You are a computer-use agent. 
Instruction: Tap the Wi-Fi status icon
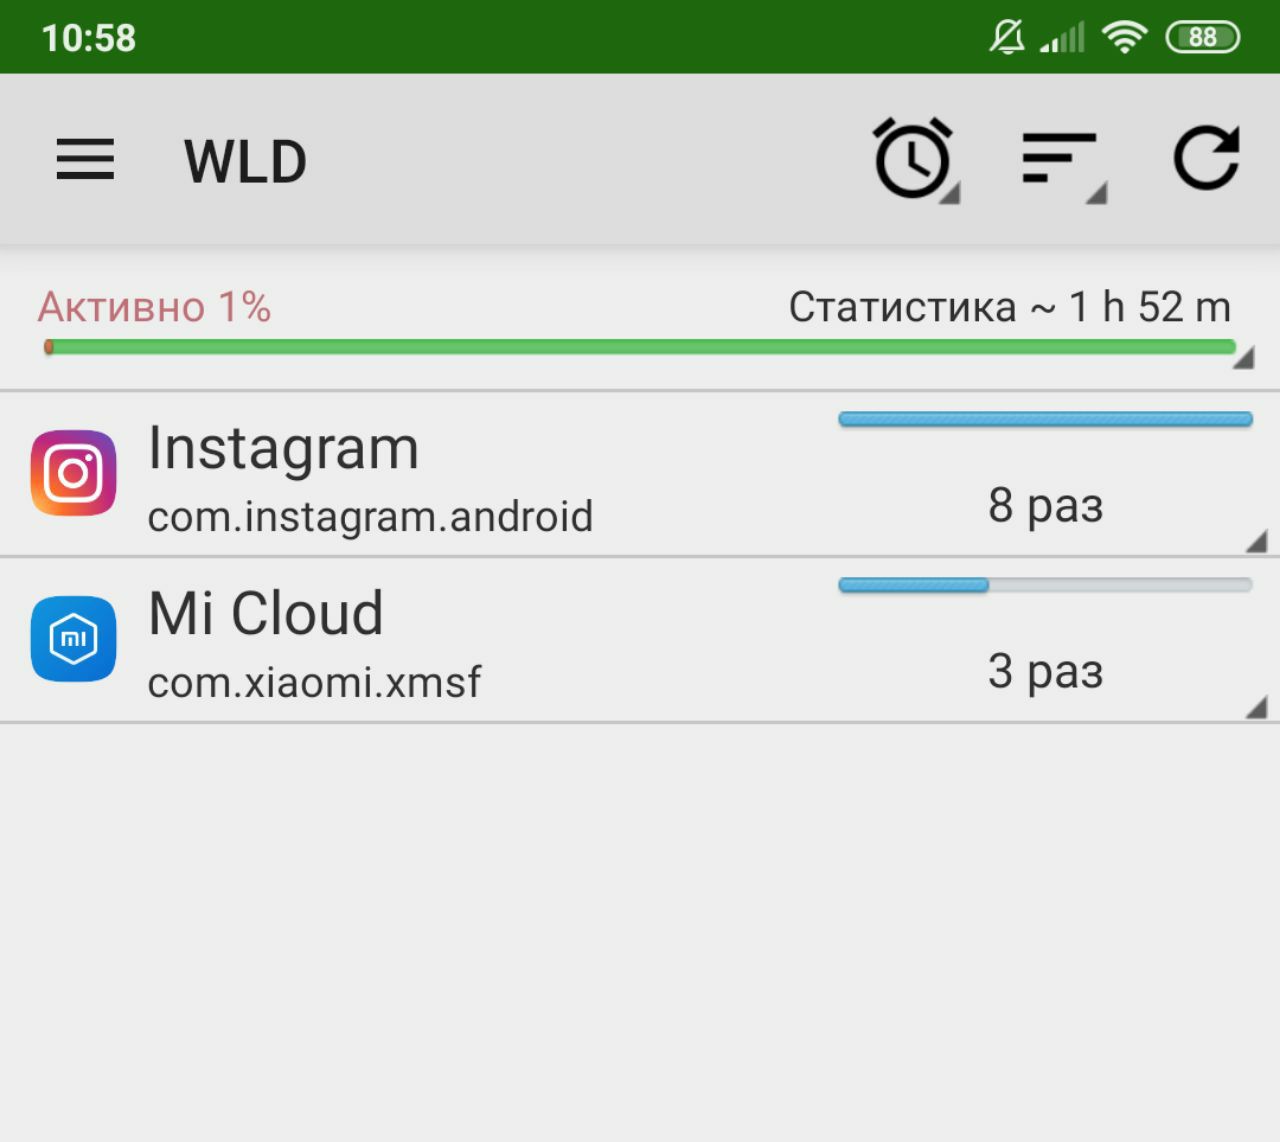(x=1124, y=37)
